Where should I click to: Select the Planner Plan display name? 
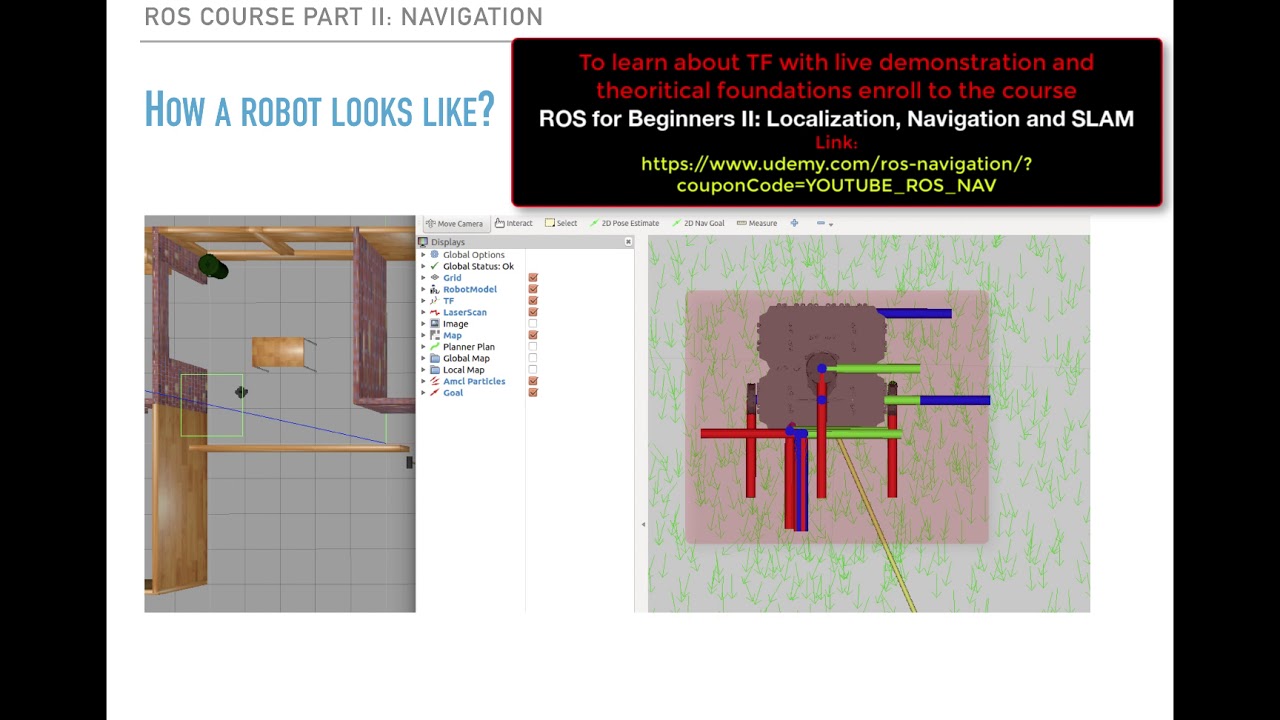[469, 347]
